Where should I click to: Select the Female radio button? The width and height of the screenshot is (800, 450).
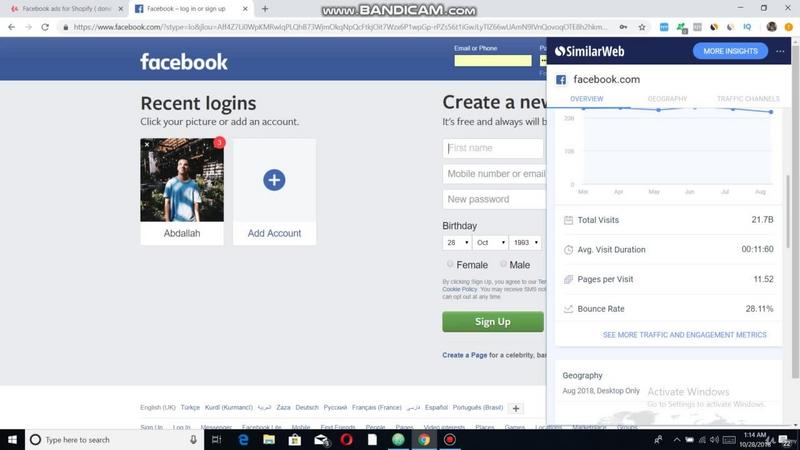tap(450, 264)
